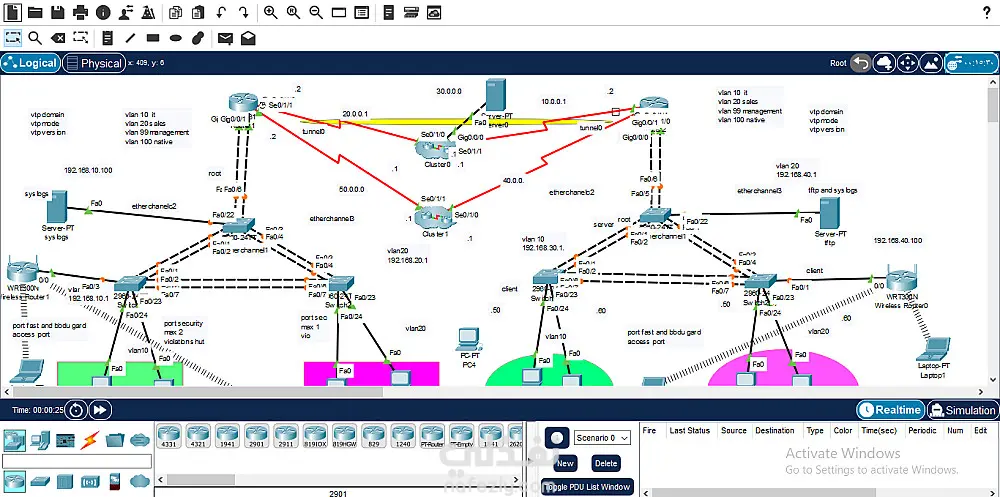Click the Save file icon
1000x497 pixels.
point(57,12)
